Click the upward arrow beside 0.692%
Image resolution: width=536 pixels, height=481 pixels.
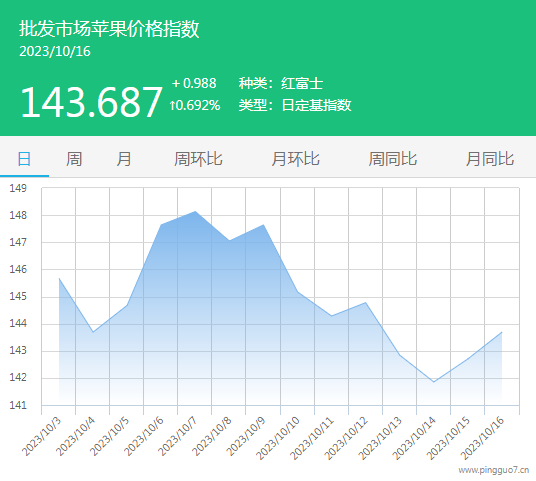pyautogui.click(x=173, y=105)
